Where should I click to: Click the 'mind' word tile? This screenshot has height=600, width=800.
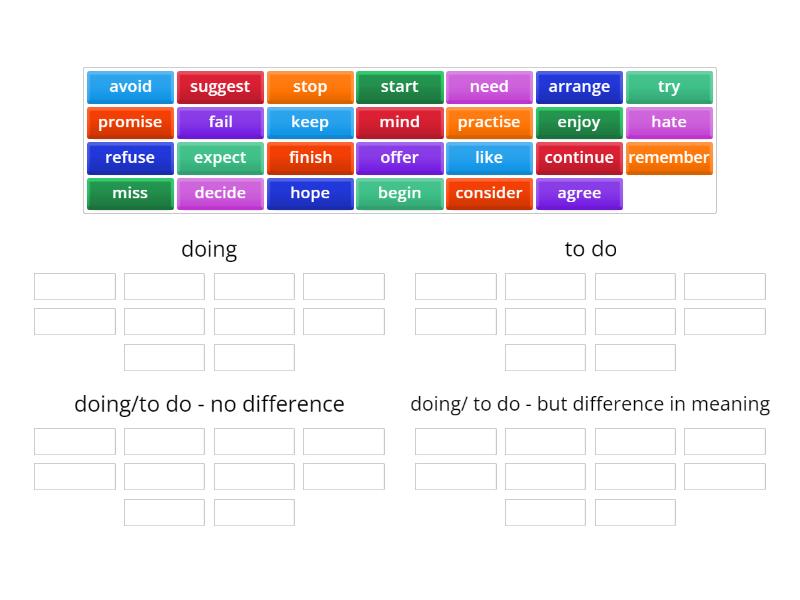[399, 122]
